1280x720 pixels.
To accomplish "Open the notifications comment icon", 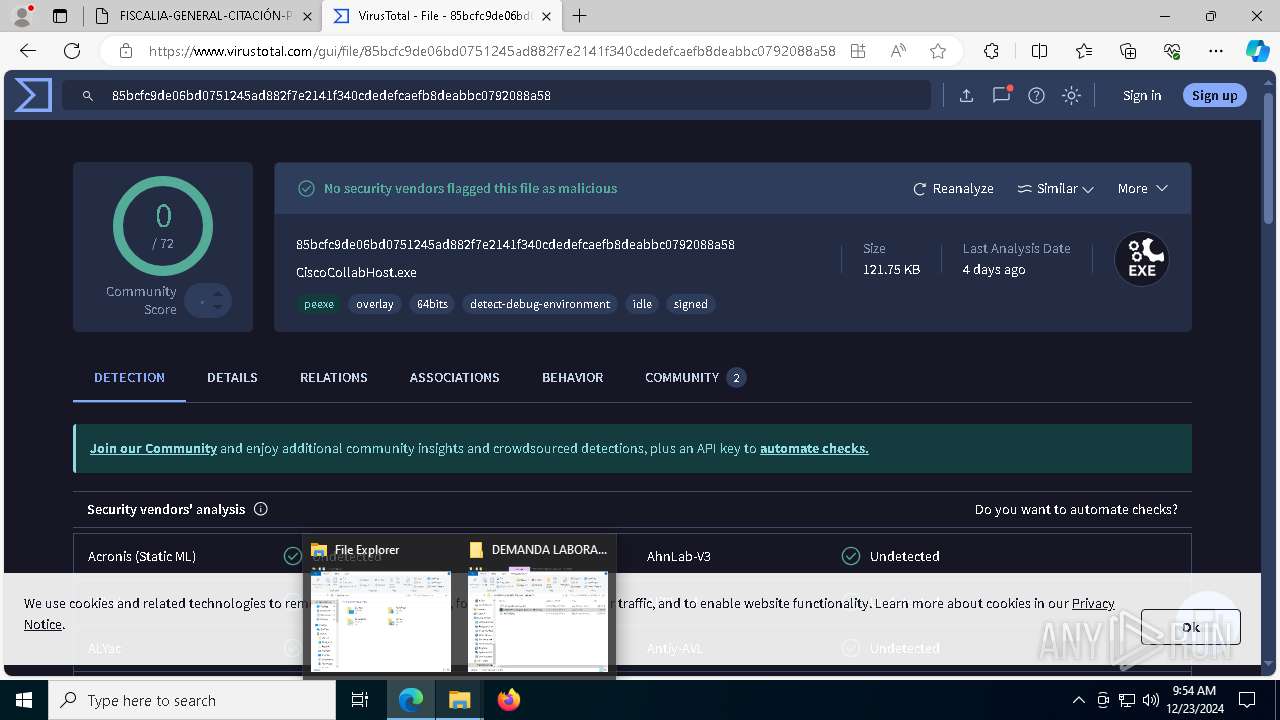I will (1001, 95).
